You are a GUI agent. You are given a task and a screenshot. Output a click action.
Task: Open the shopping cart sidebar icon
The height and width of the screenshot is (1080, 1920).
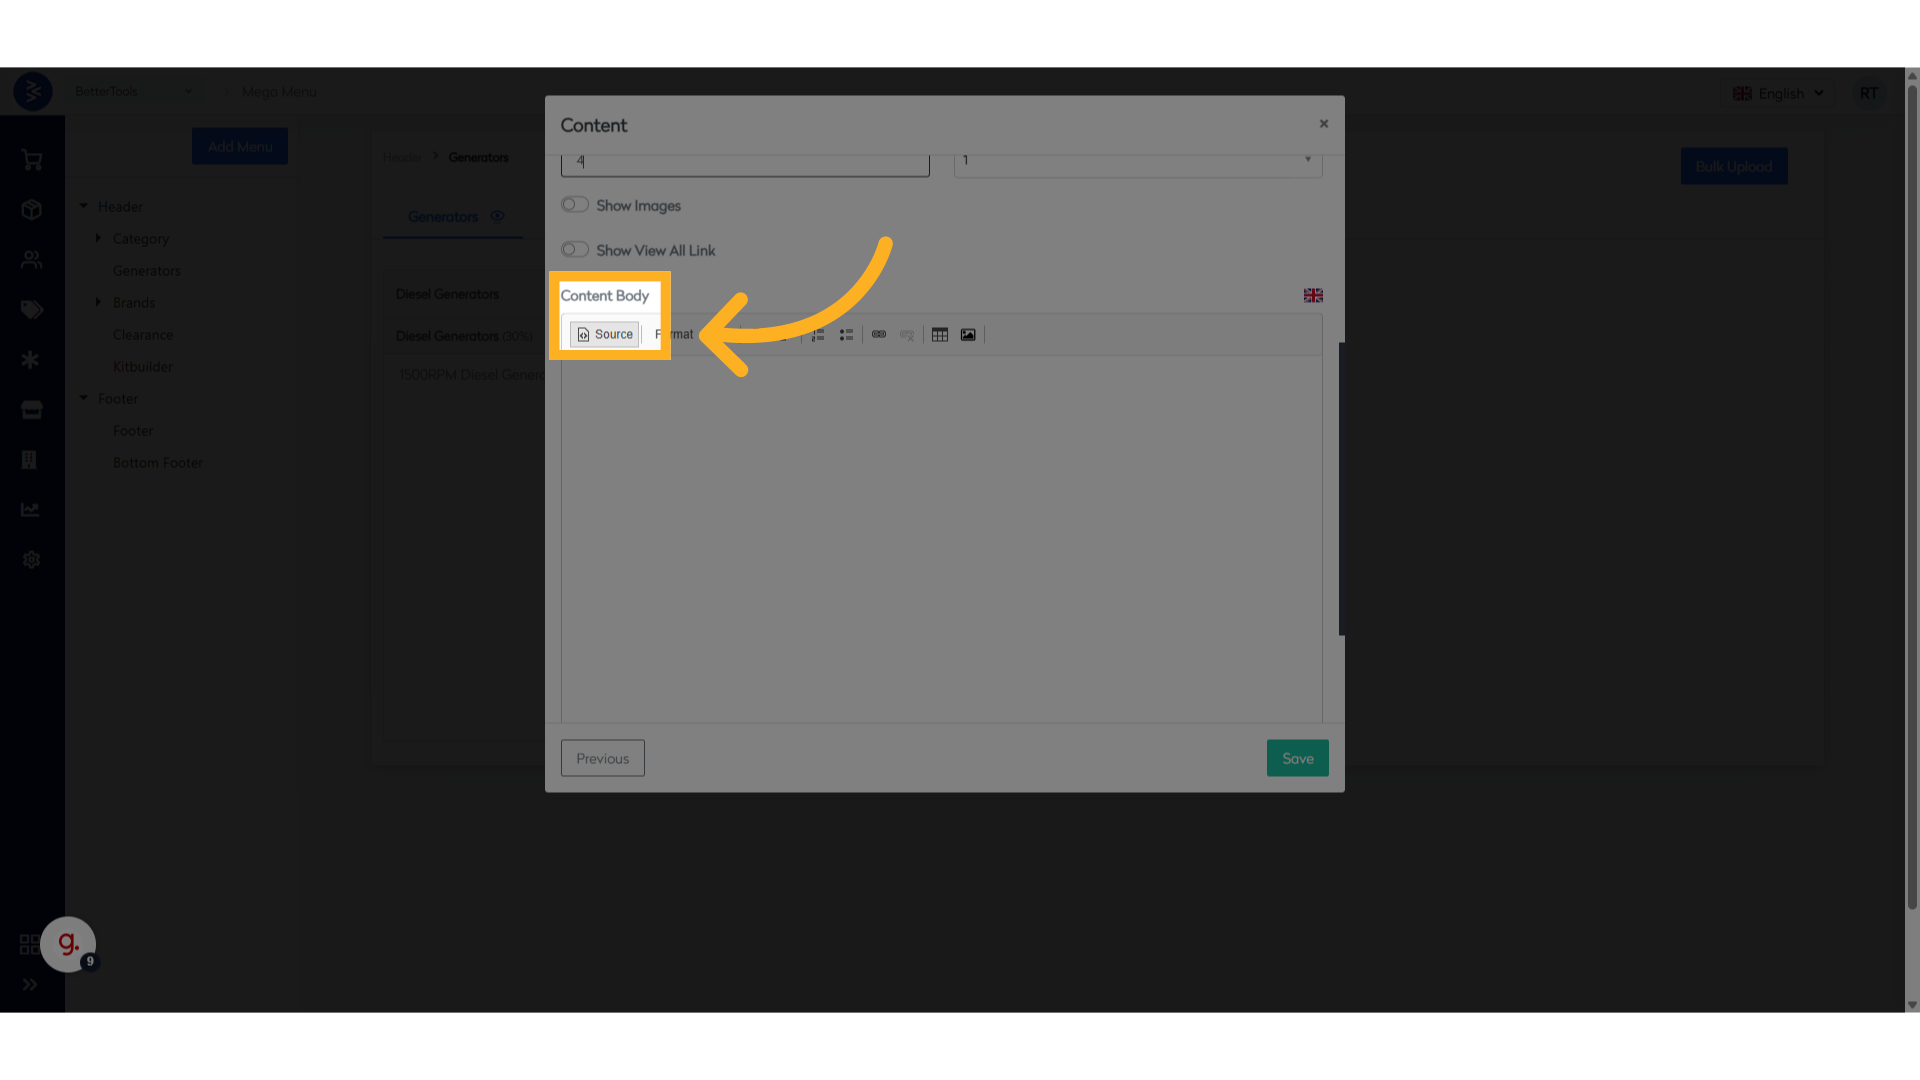[x=31, y=160]
